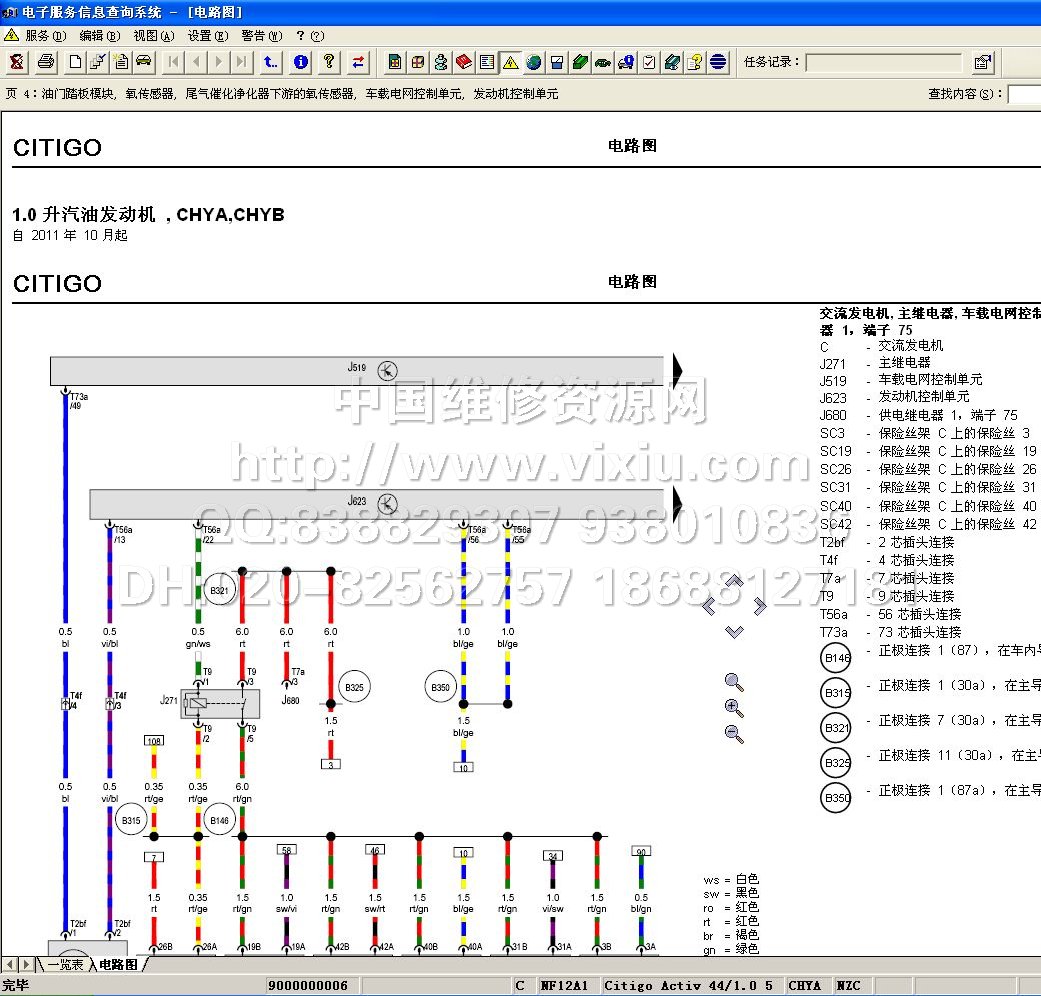Click the clipboard checkmark icon in toolbar

tap(649, 62)
